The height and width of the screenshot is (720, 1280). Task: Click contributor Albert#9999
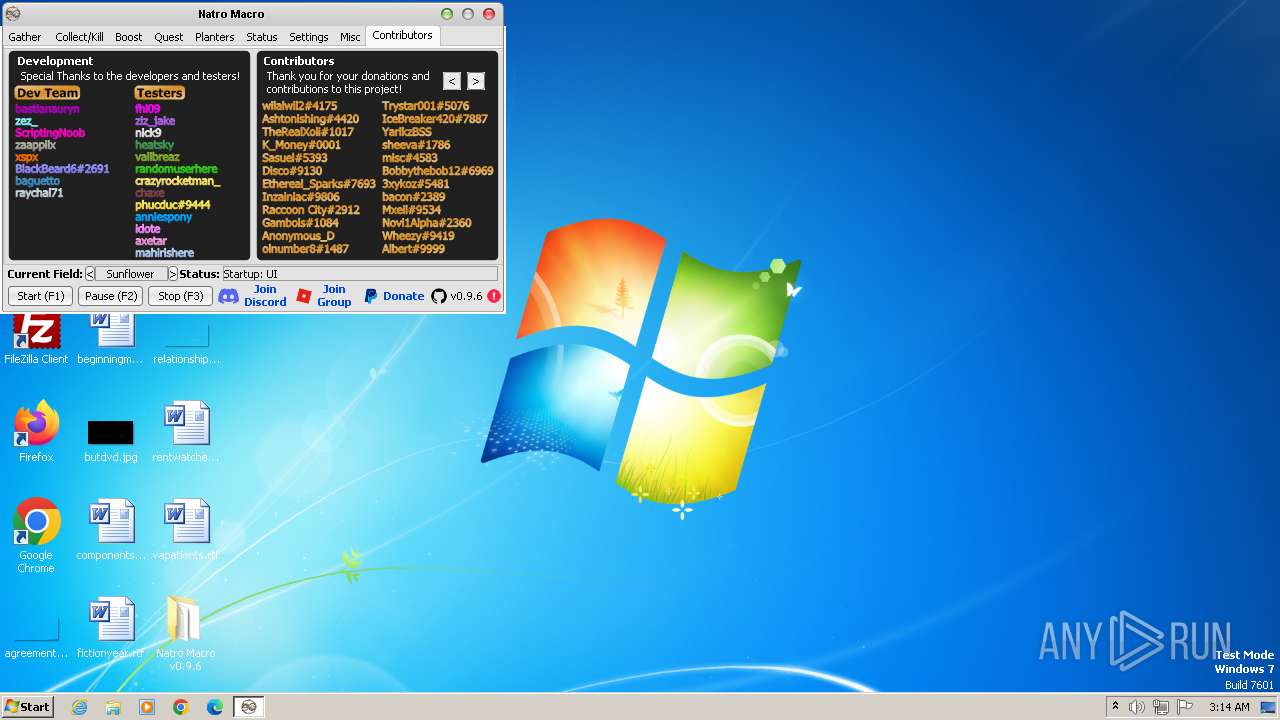413,249
